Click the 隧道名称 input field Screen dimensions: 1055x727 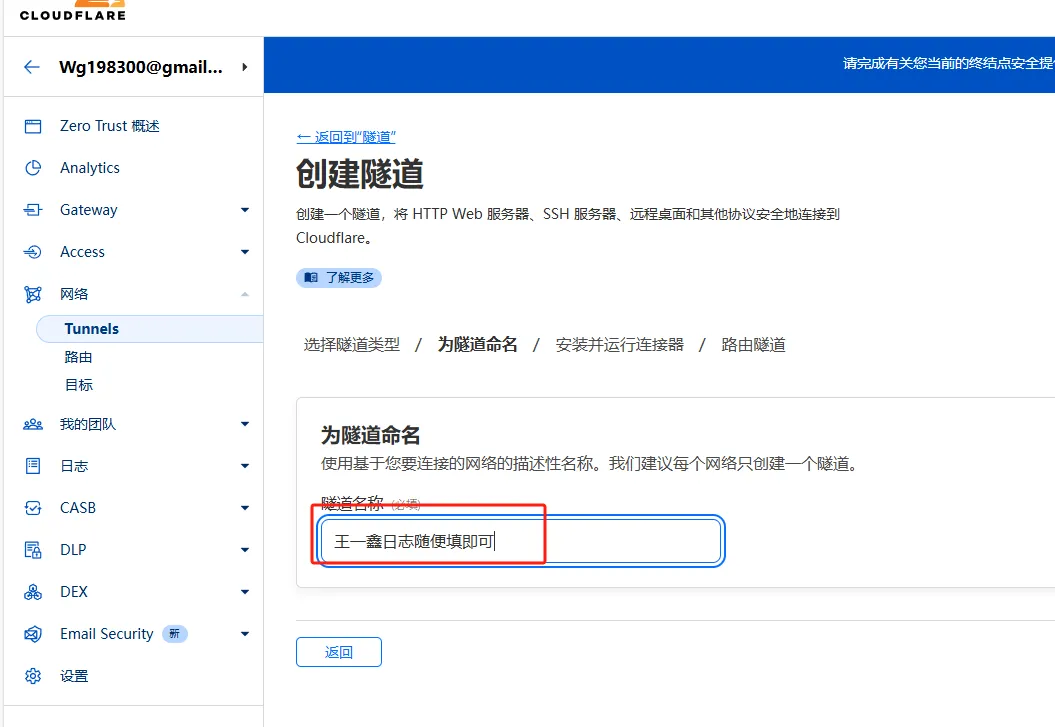(520, 540)
